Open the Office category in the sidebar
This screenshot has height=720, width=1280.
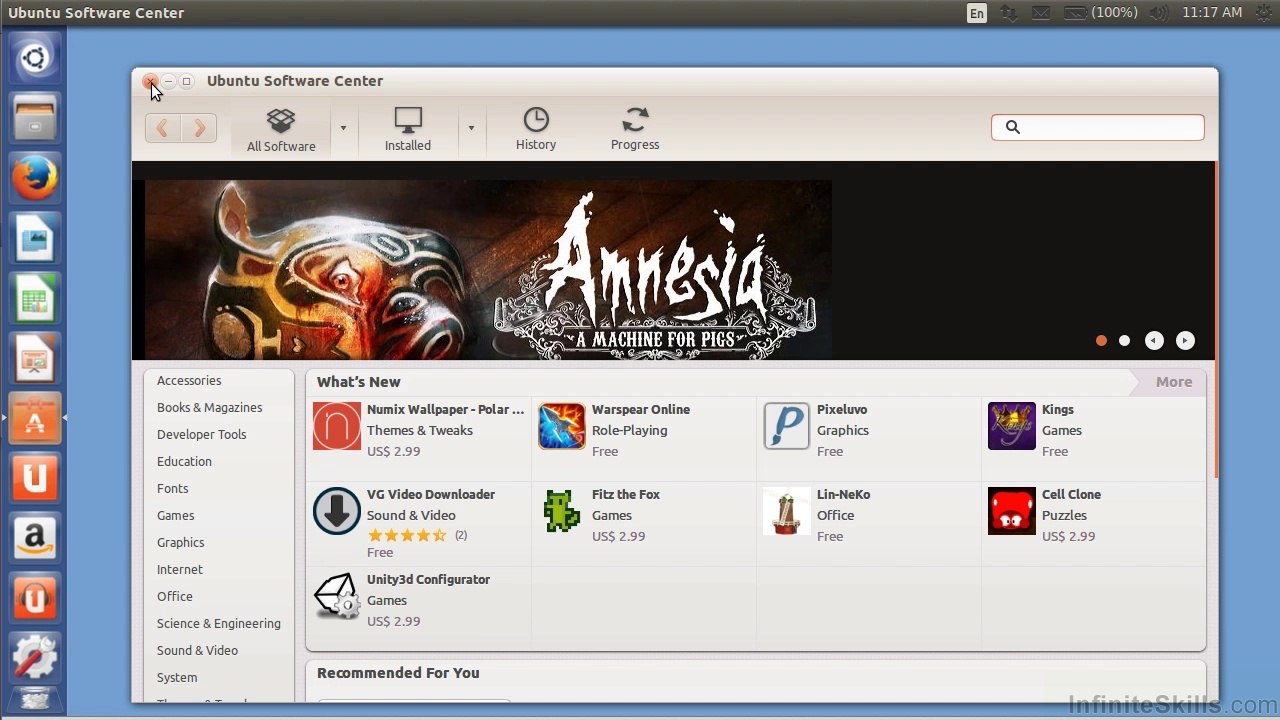[174, 597]
